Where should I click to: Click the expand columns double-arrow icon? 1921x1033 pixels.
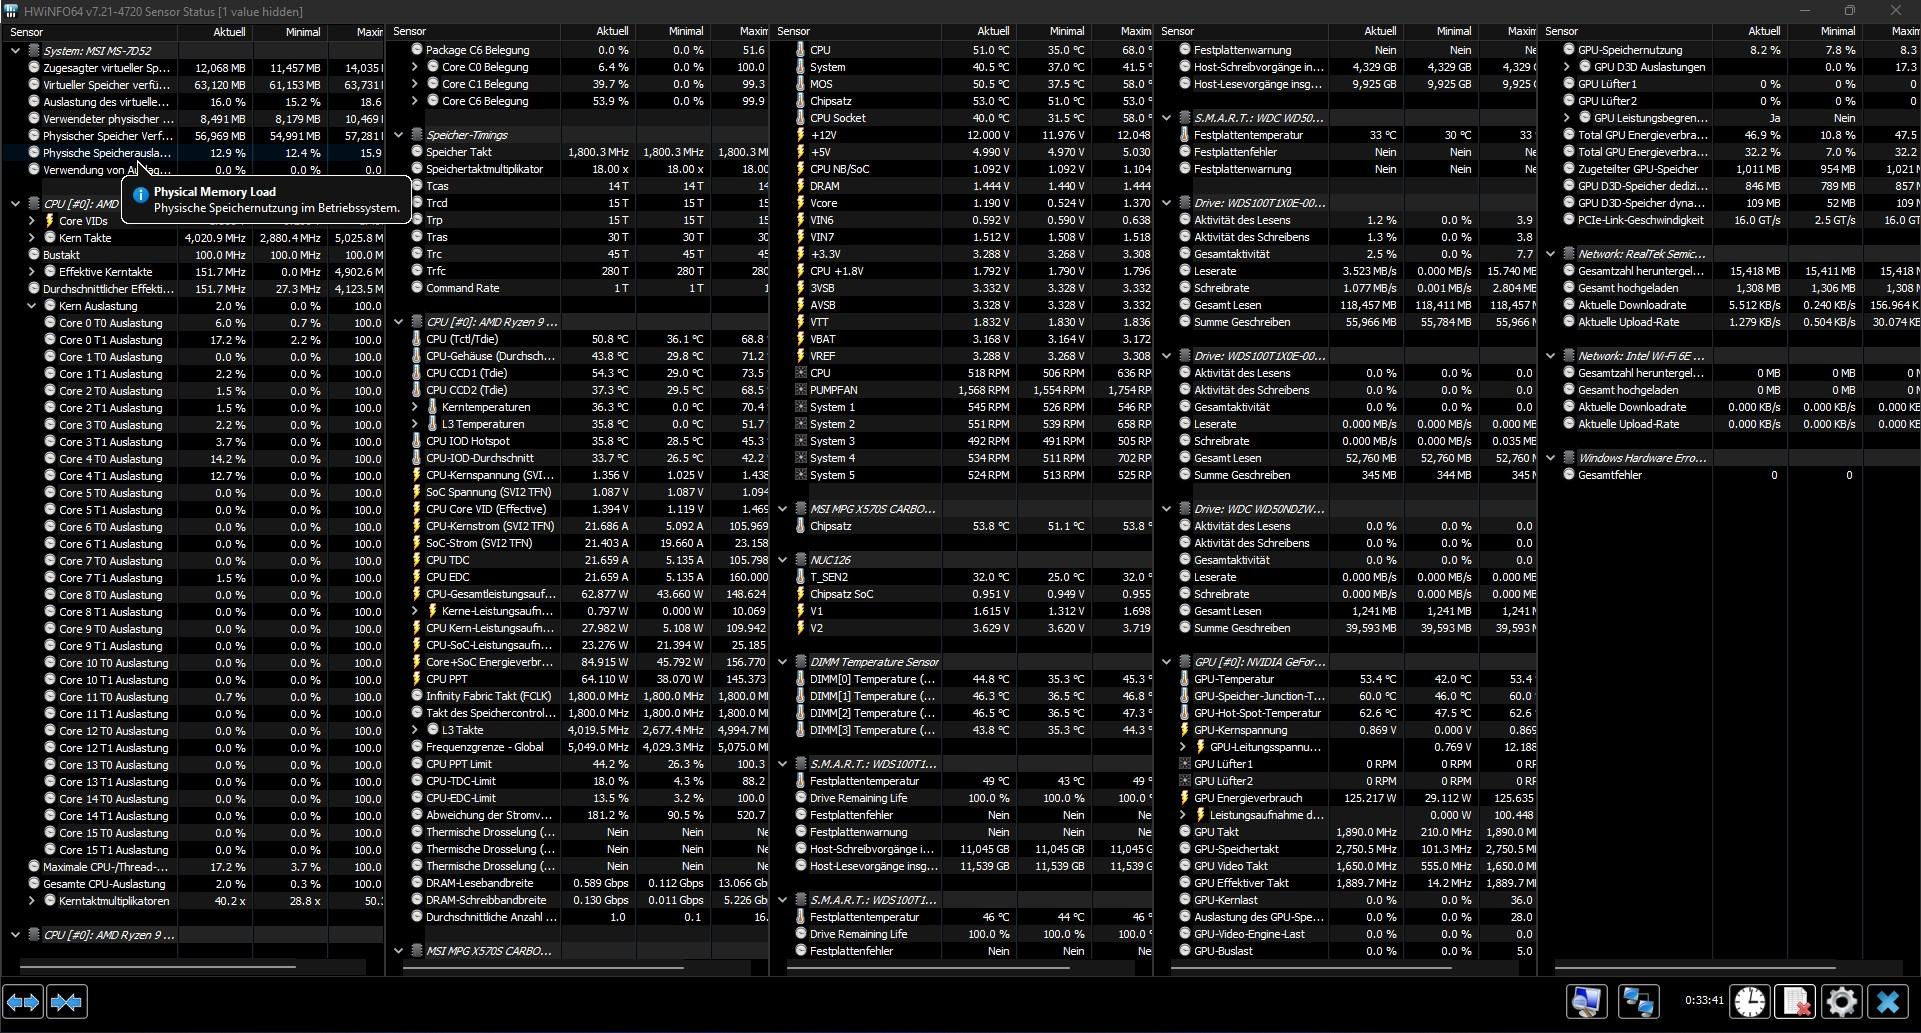pos(23,1001)
